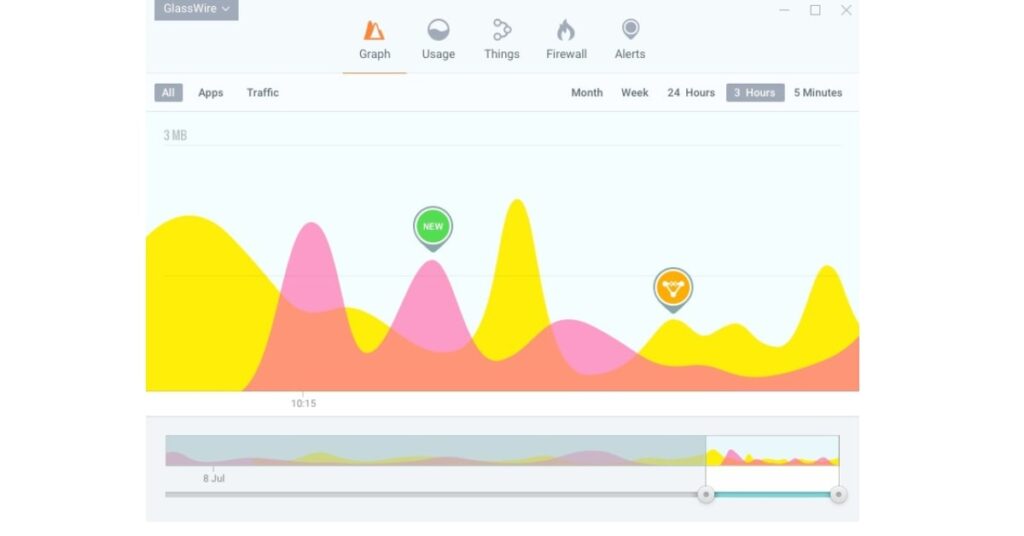Click the left timeline range handle

[705, 494]
